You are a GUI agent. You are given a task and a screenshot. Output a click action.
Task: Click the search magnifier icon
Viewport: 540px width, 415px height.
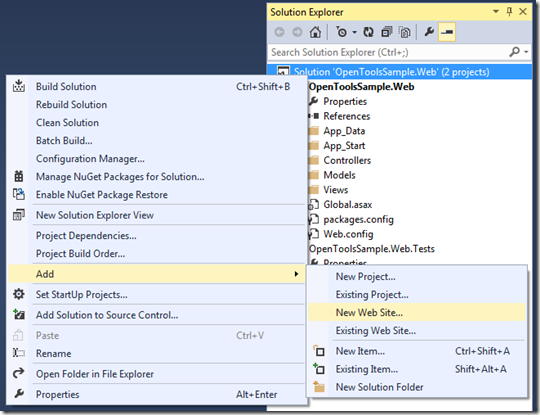click(x=514, y=52)
